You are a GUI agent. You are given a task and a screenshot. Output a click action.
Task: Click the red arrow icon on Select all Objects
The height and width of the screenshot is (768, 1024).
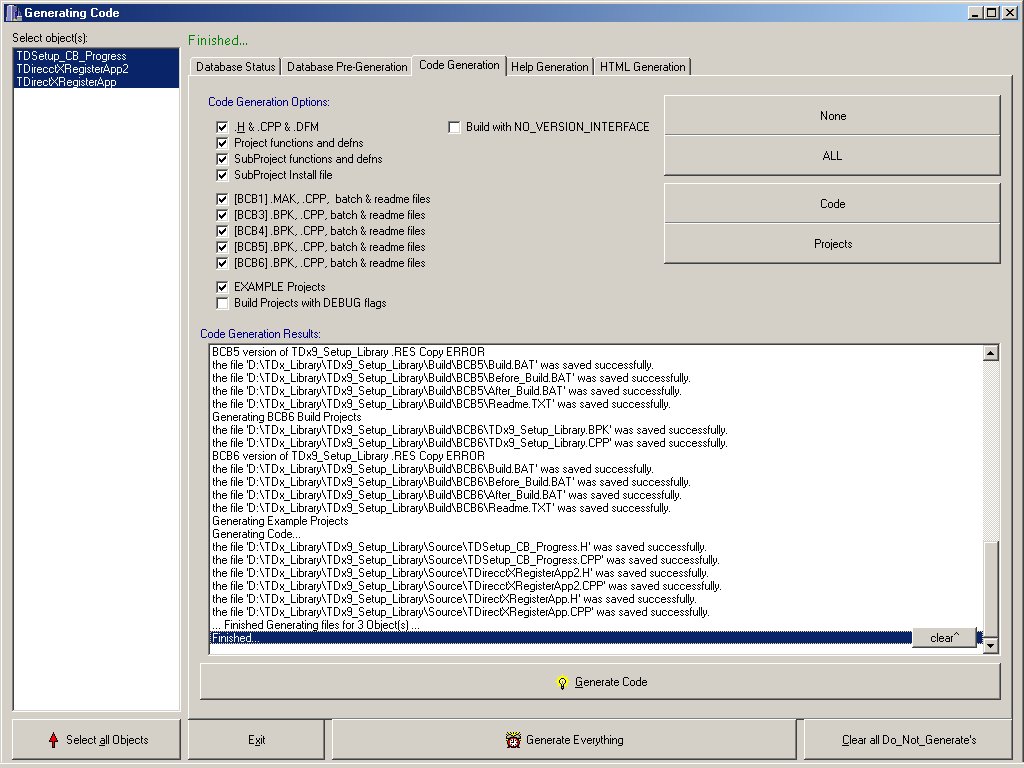pos(53,740)
